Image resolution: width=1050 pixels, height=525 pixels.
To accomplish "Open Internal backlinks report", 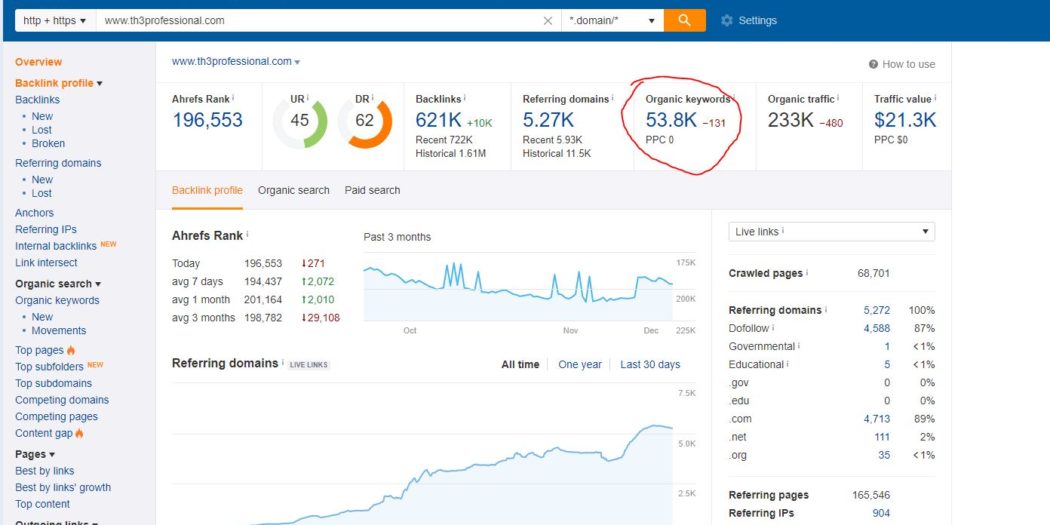I will coord(56,246).
